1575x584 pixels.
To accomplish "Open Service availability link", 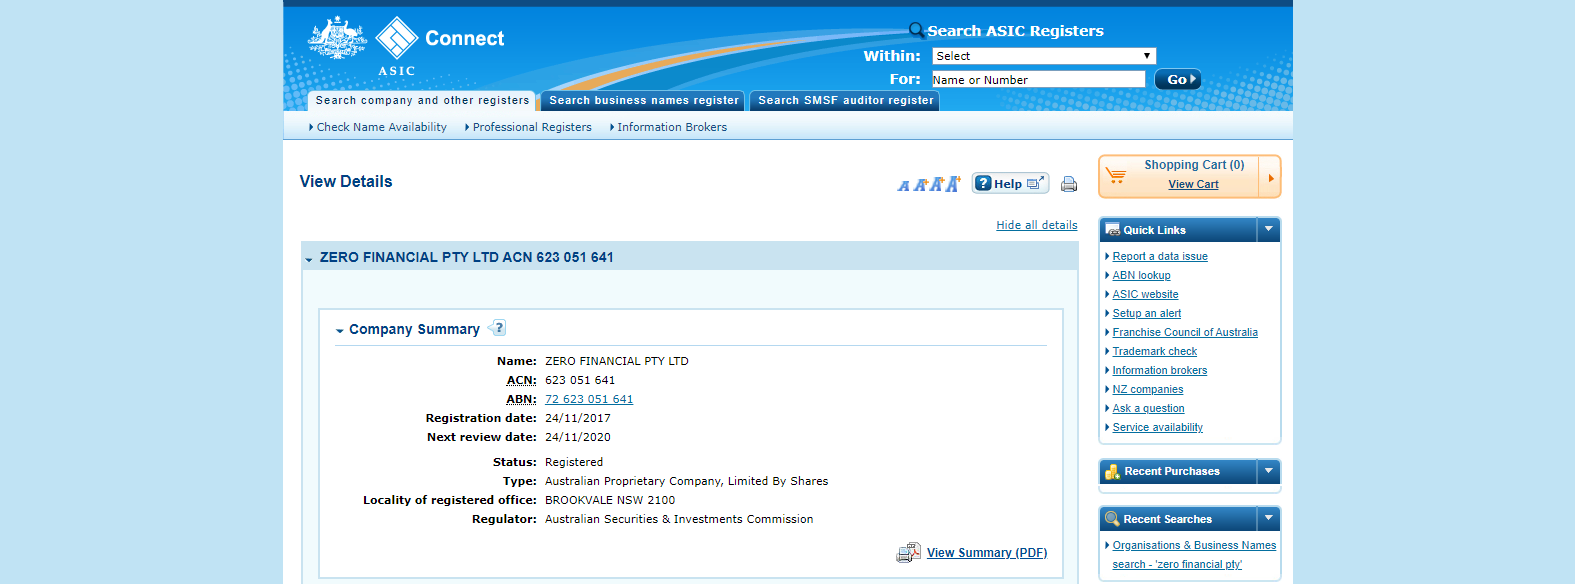I will pos(1158,427).
